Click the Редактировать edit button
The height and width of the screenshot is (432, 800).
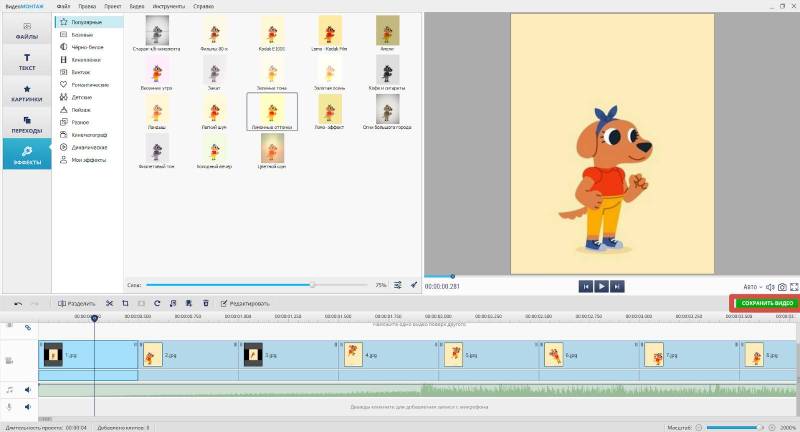click(x=245, y=303)
